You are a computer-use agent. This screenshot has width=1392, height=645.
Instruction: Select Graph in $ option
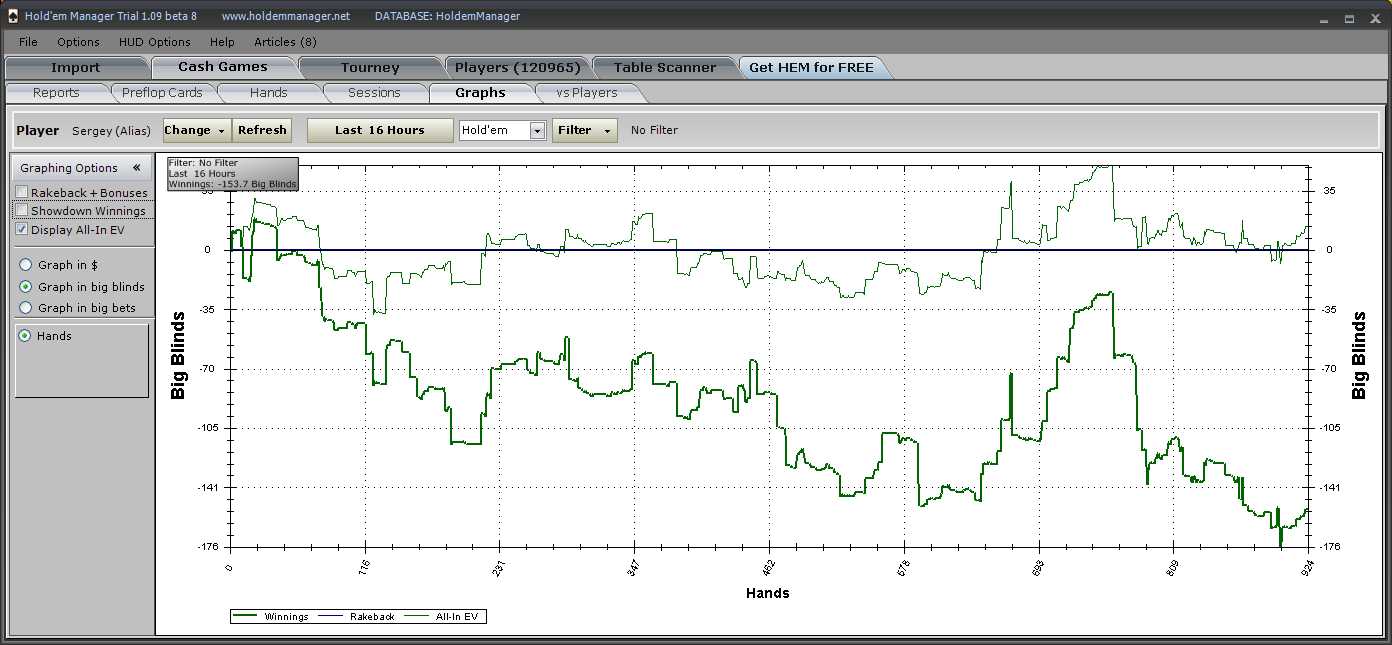click(26, 265)
